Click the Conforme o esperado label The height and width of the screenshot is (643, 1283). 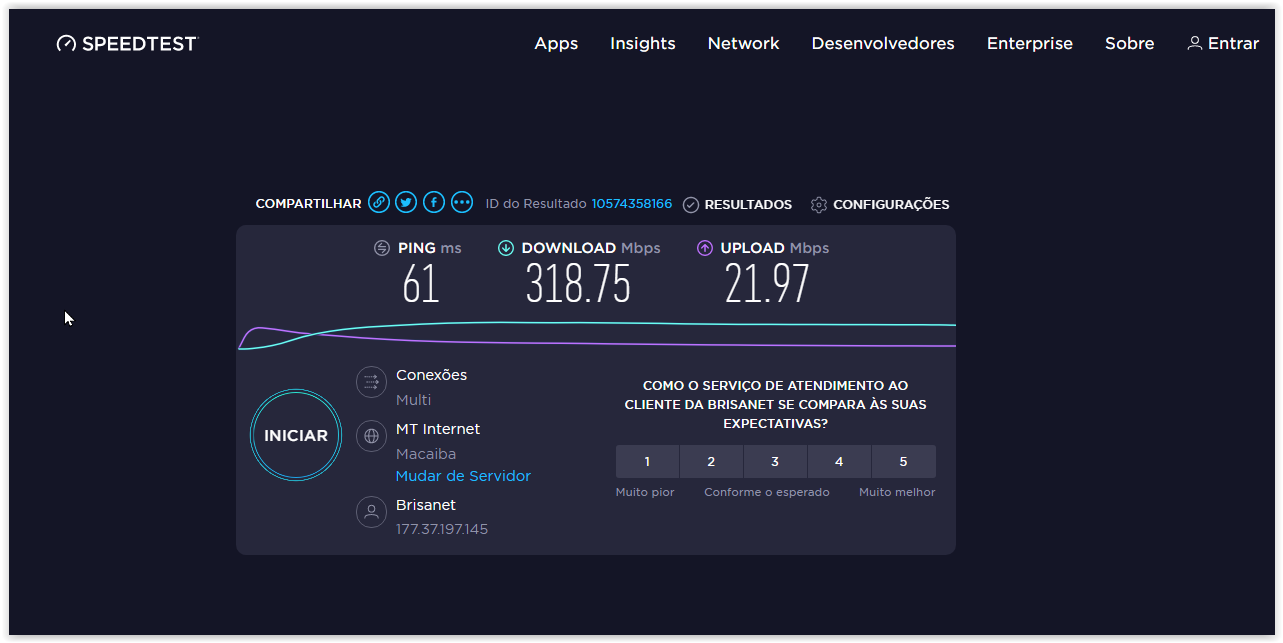click(767, 492)
